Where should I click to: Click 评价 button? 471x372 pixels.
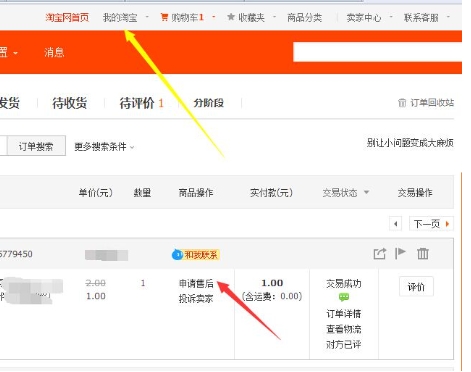tap(416, 286)
